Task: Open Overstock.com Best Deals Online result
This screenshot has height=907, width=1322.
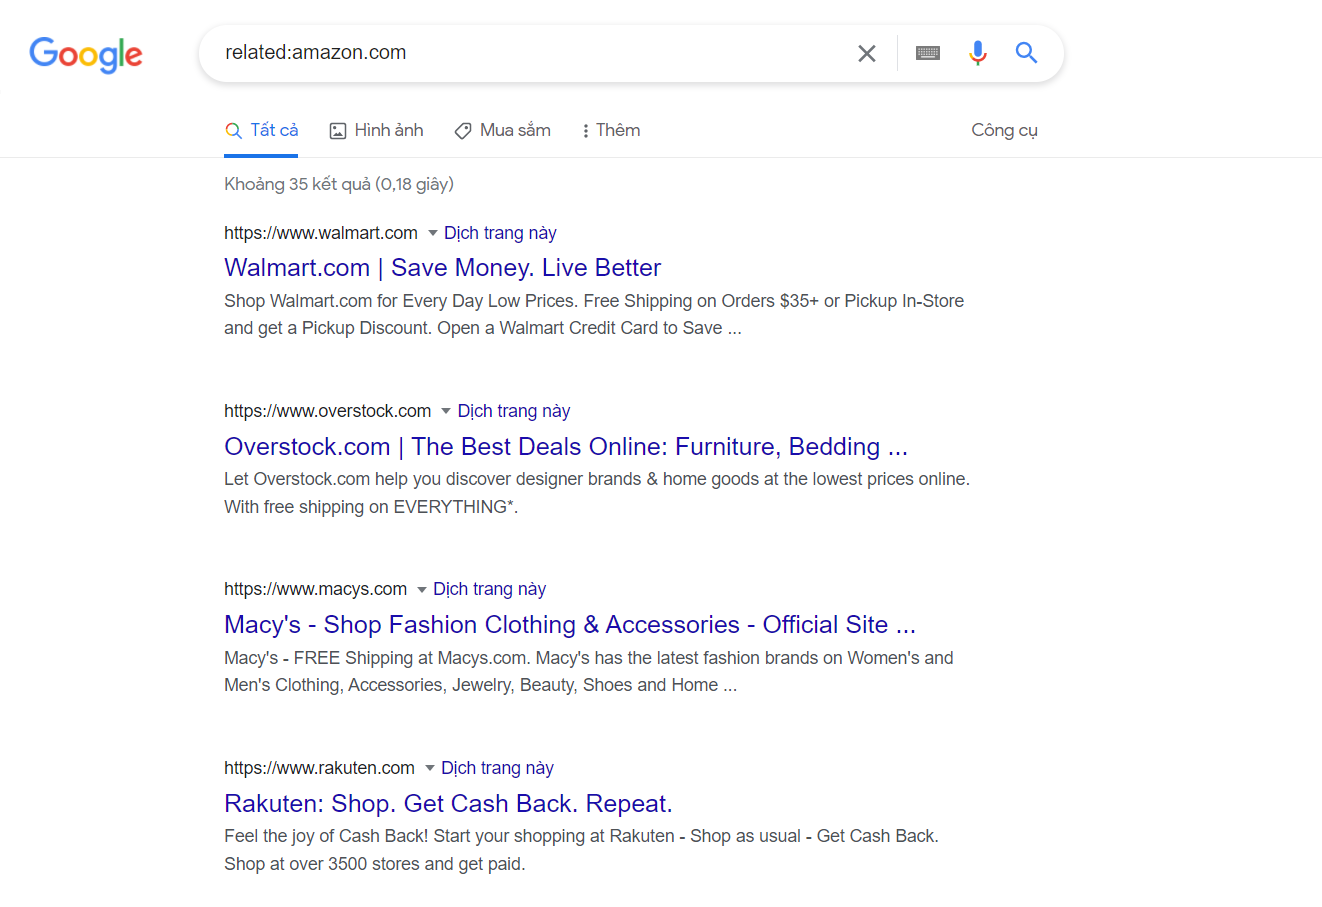Action: pyautogui.click(x=566, y=446)
